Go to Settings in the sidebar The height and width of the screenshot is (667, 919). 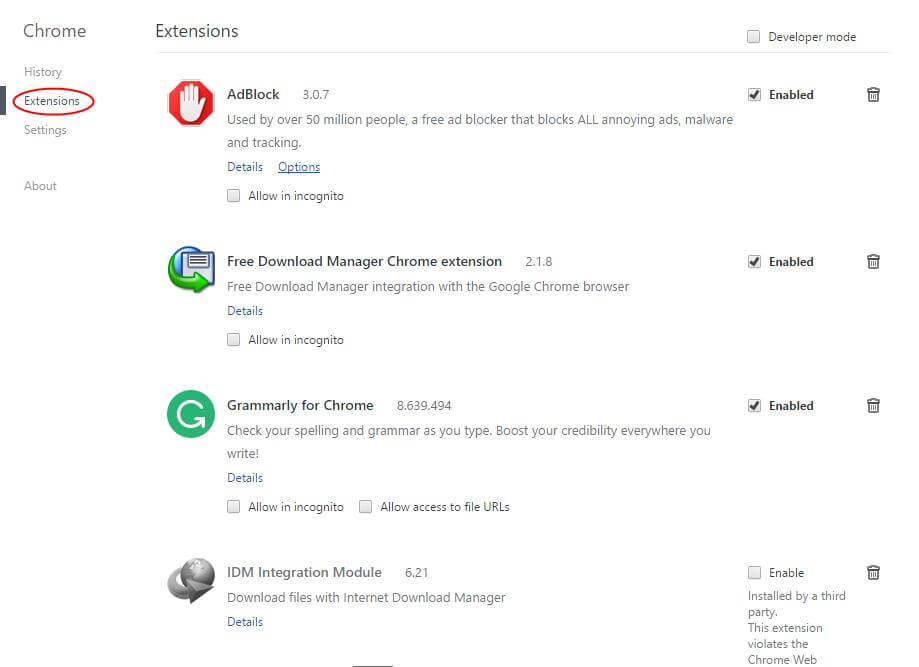45,130
